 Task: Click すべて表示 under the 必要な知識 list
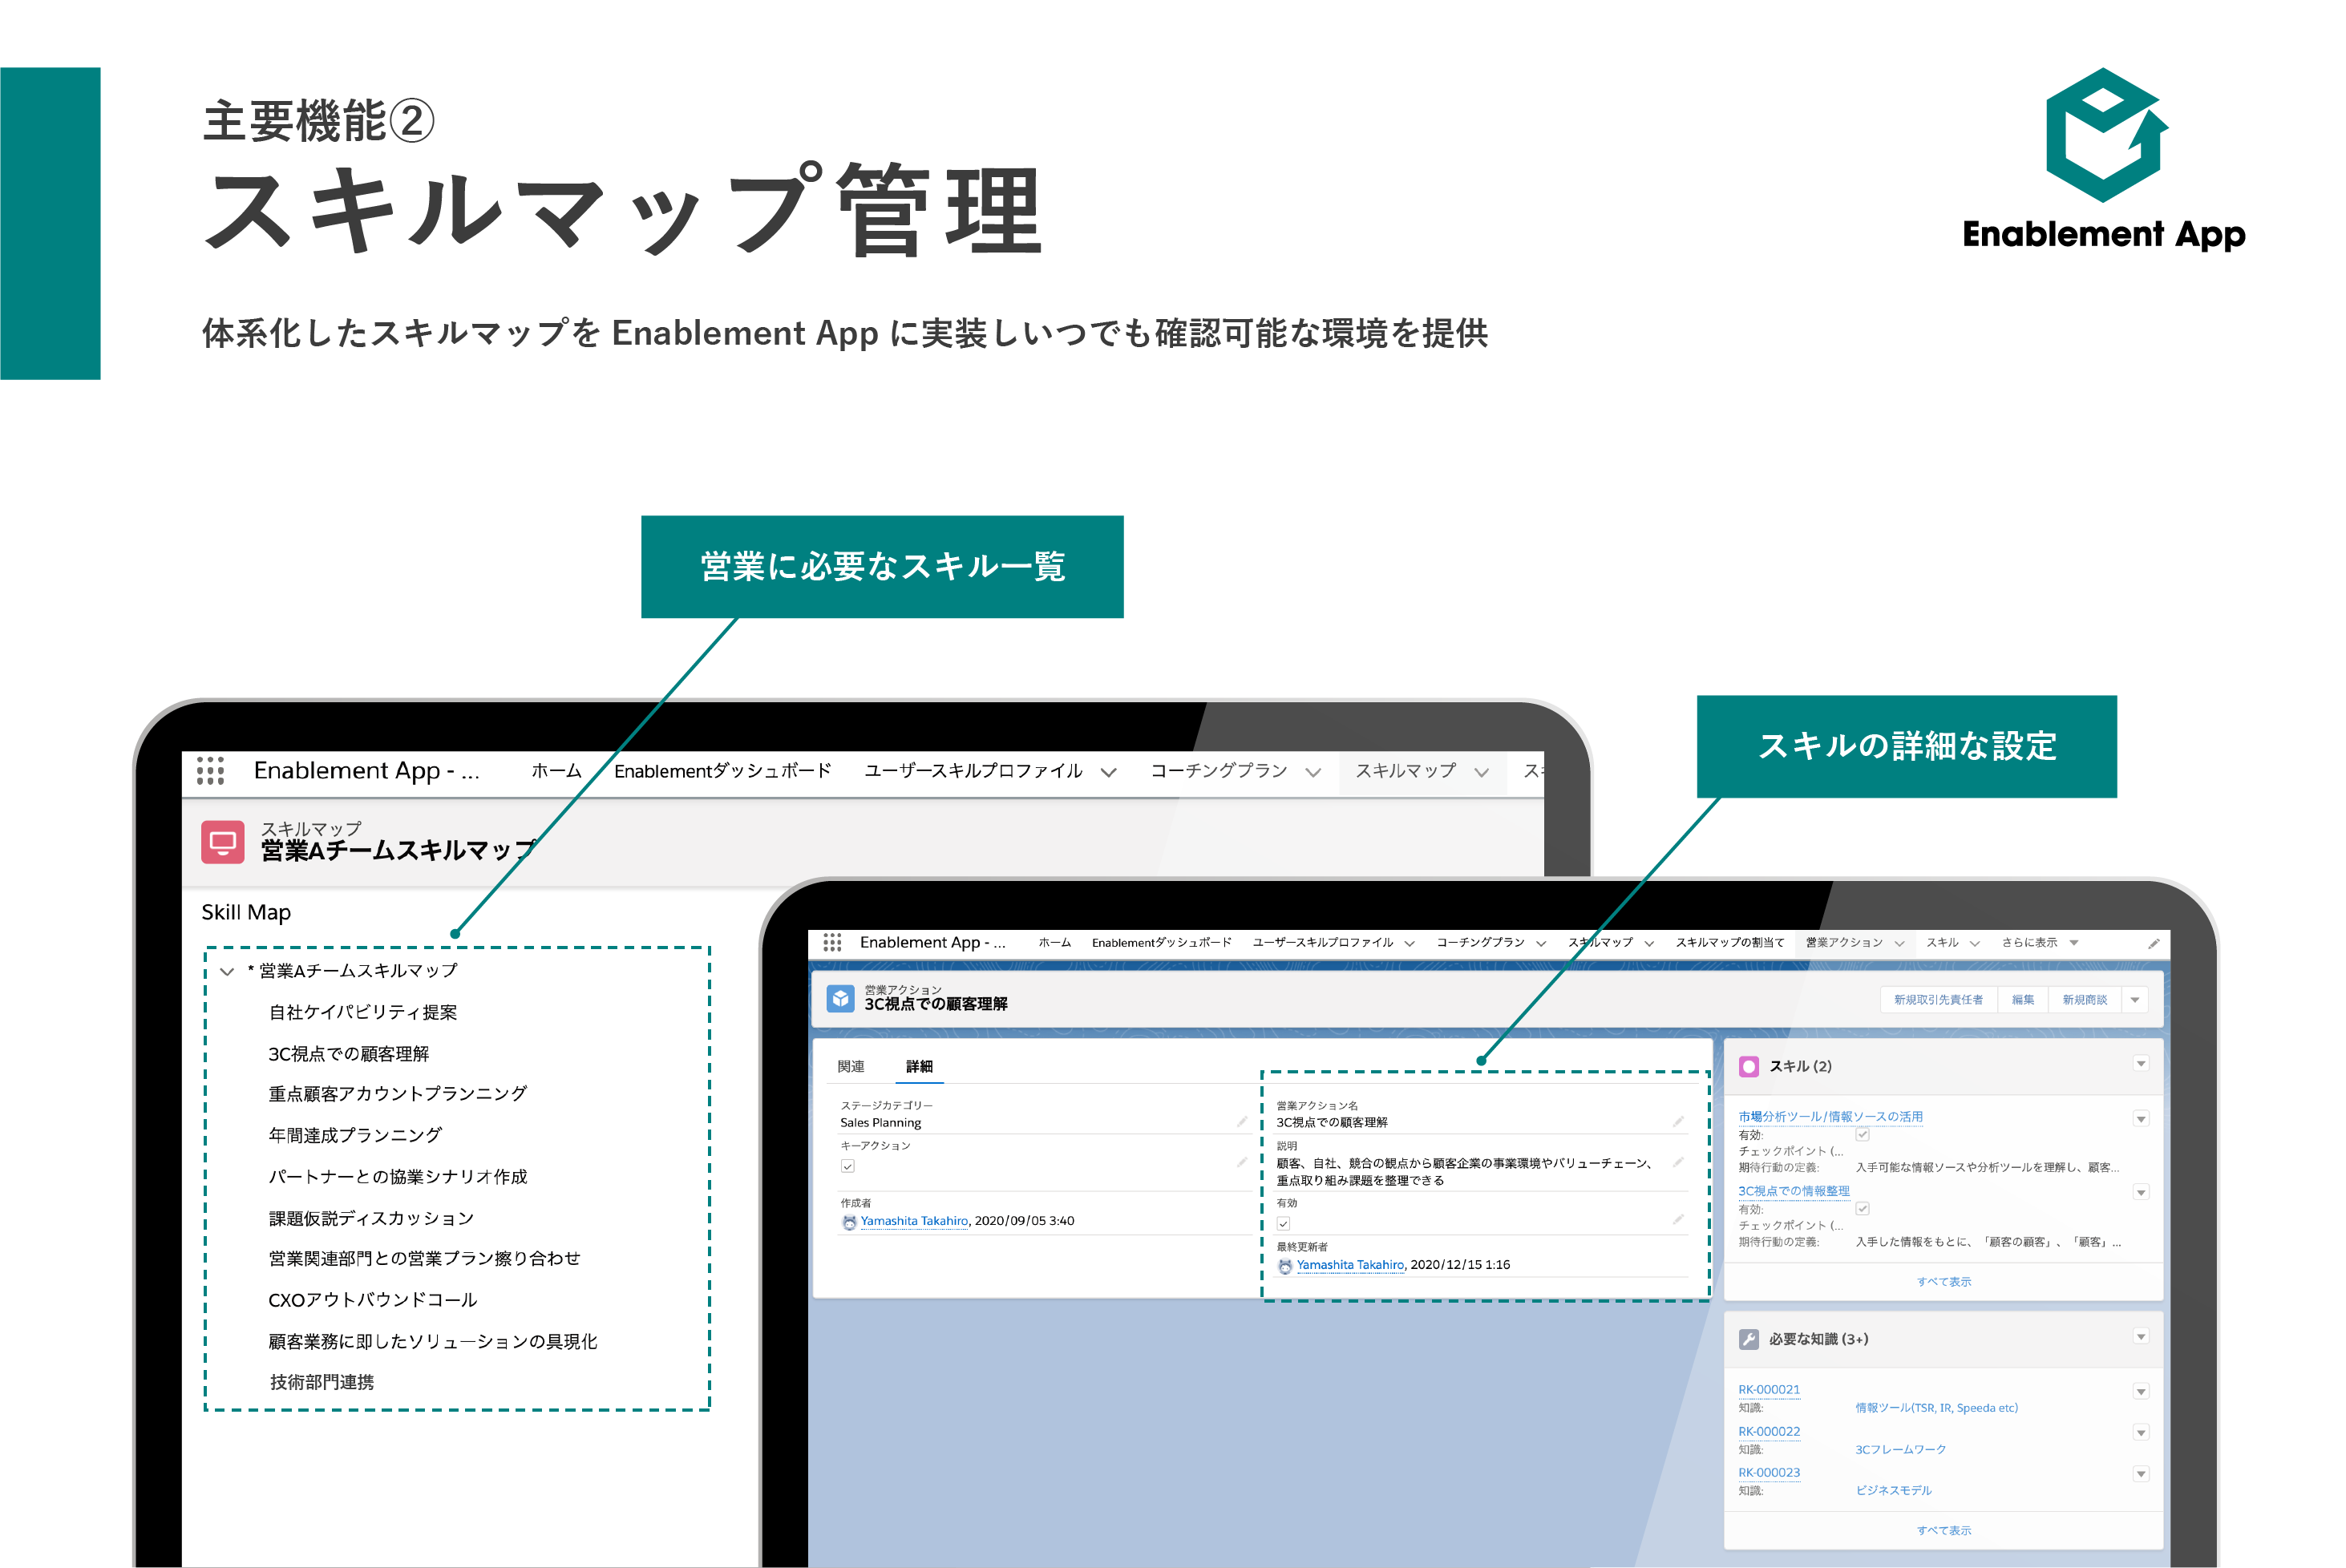1943,1531
